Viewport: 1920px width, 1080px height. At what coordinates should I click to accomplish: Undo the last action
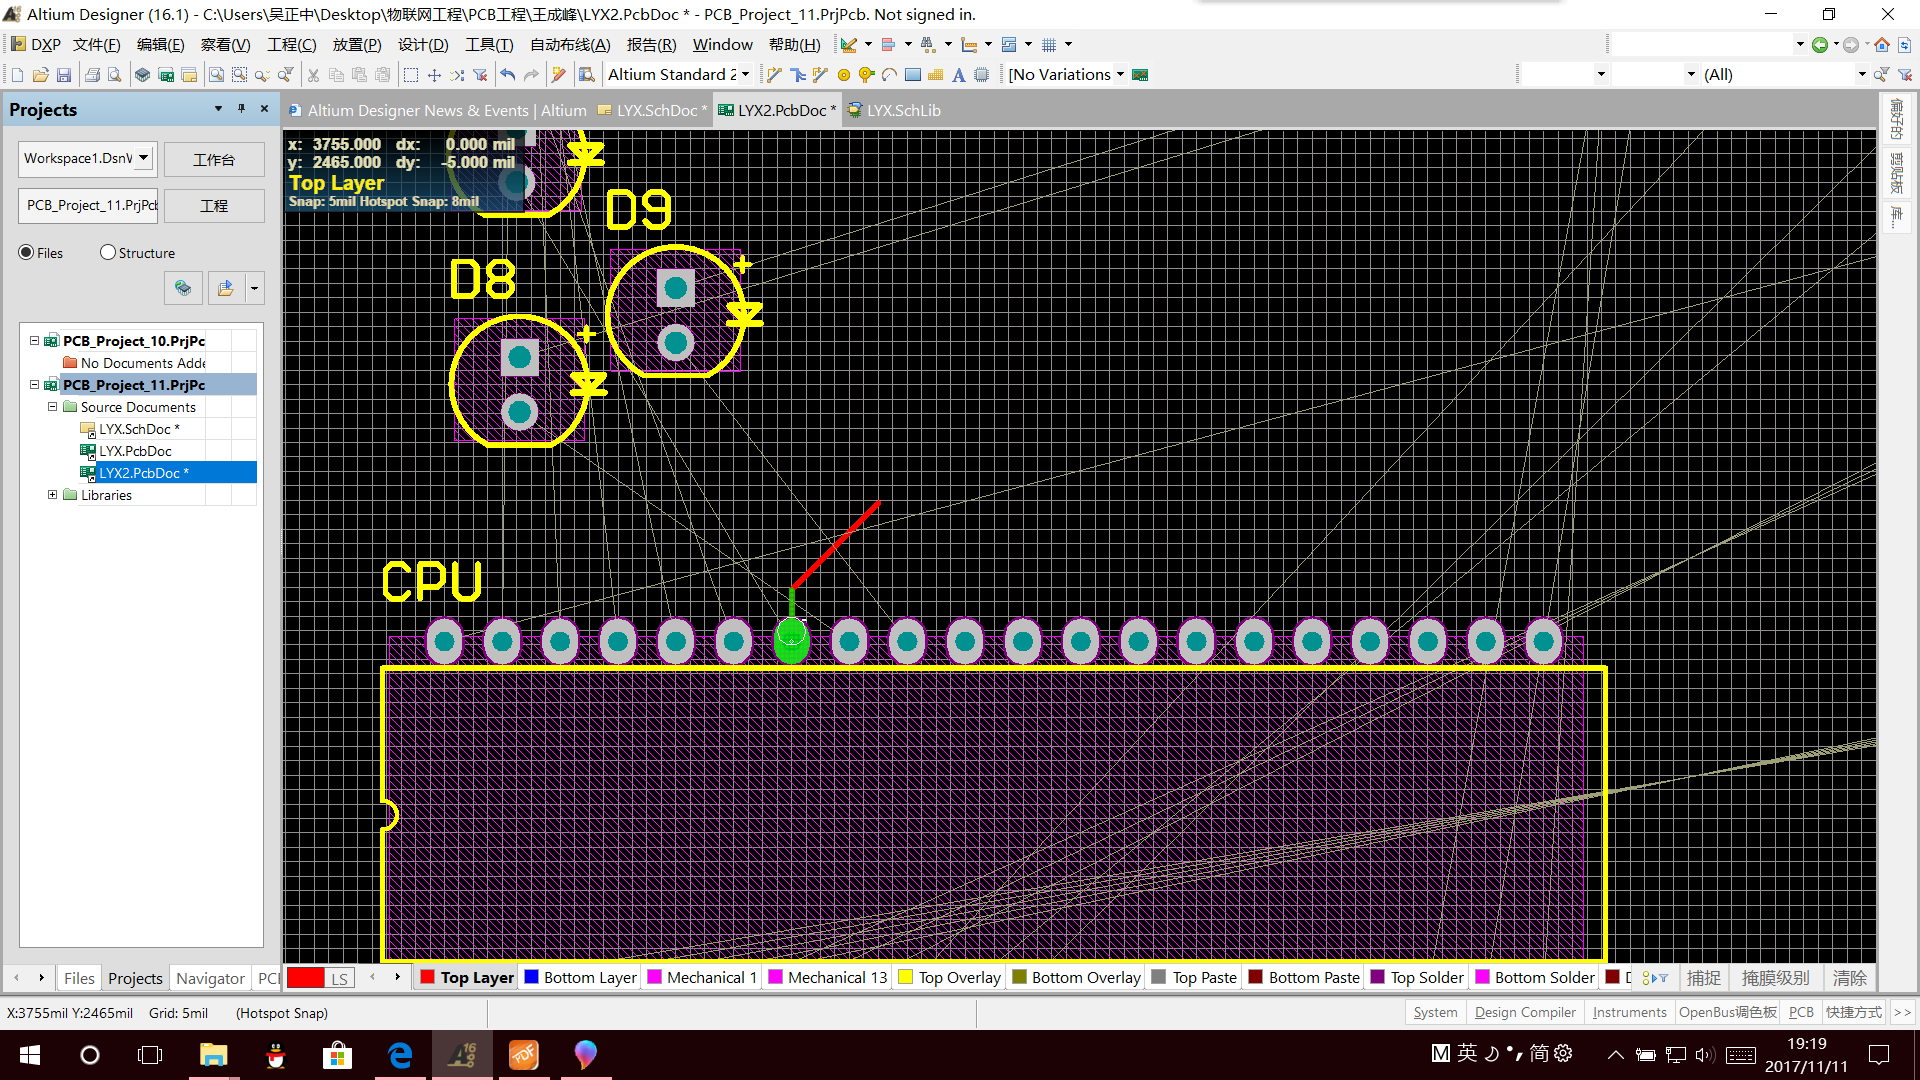coord(508,75)
